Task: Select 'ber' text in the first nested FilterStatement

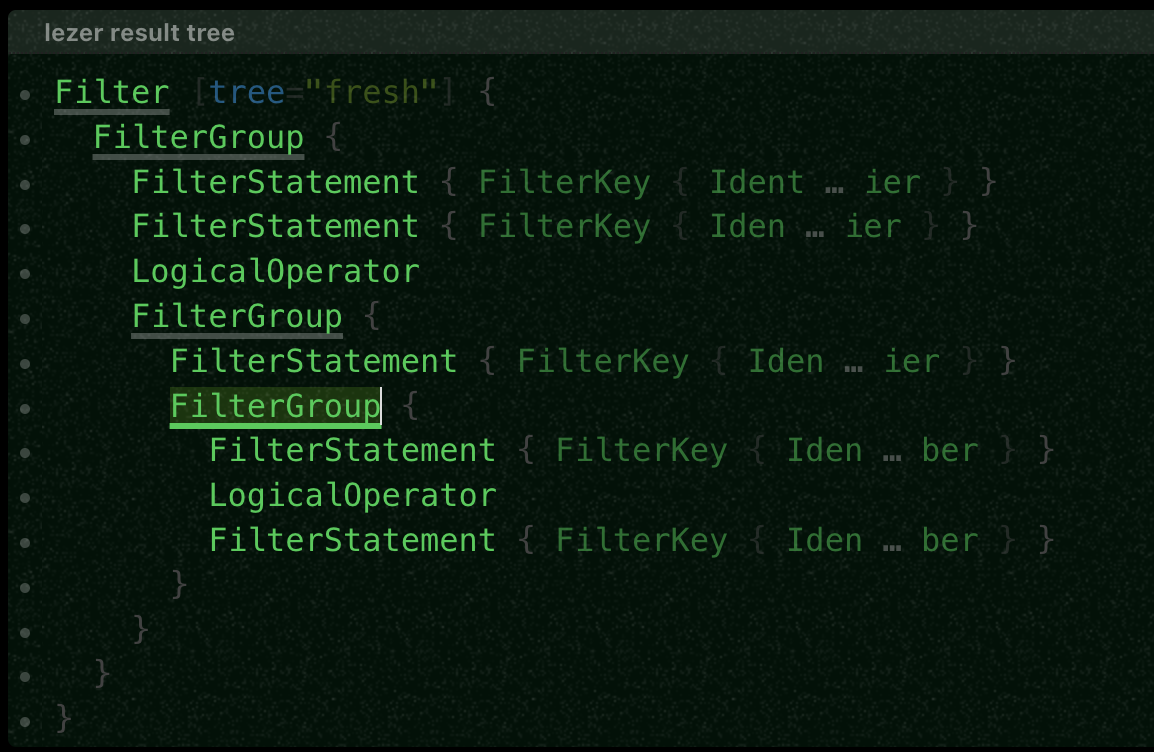Action: 950,450
